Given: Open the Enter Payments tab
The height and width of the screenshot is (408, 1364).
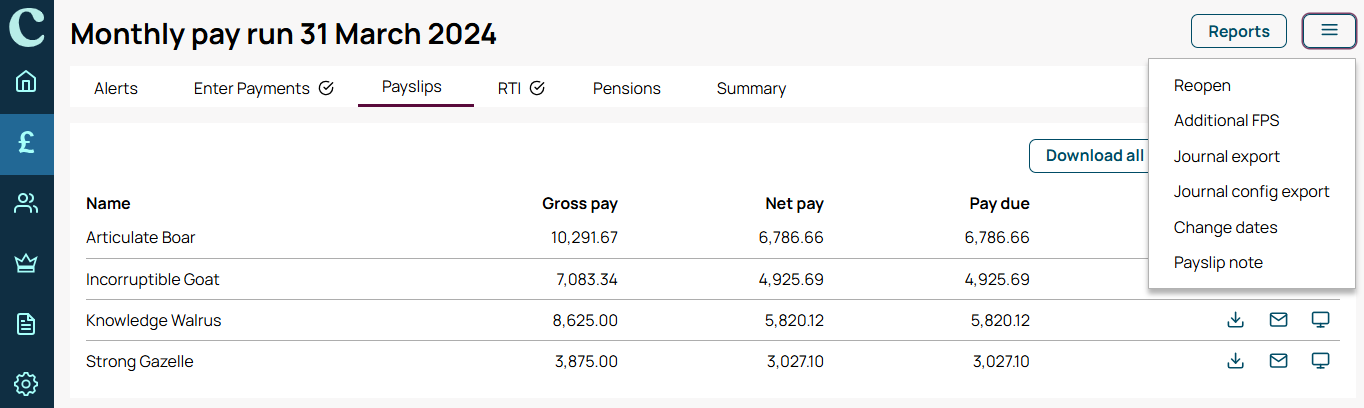Looking at the screenshot, I should [x=264, y=88].
